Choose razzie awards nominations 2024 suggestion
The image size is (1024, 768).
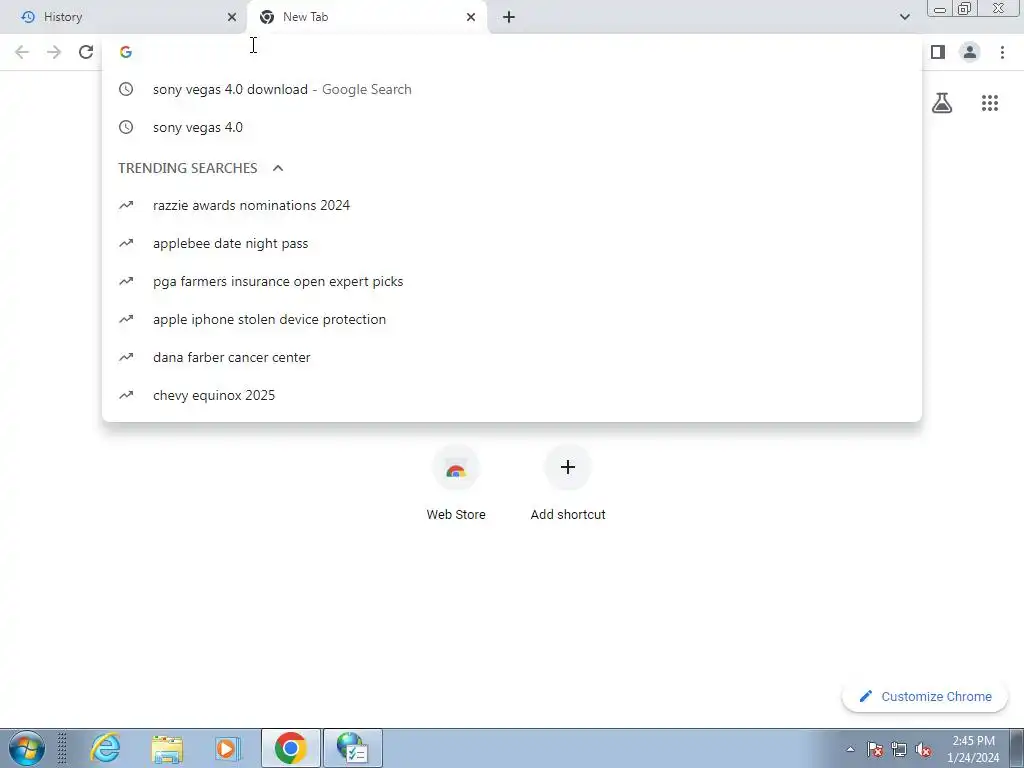[x=512, y=205]
